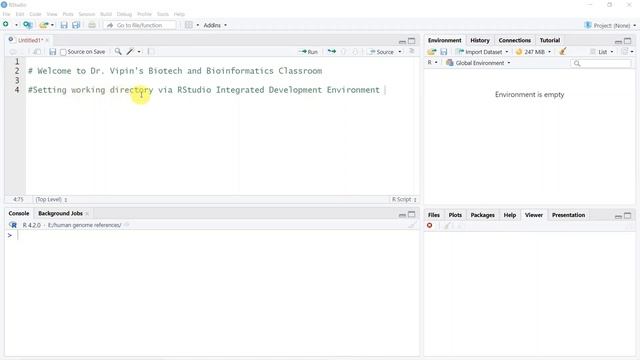
Task: Select the Console tab
Action: pyautogui.click(x=19, y=213)
